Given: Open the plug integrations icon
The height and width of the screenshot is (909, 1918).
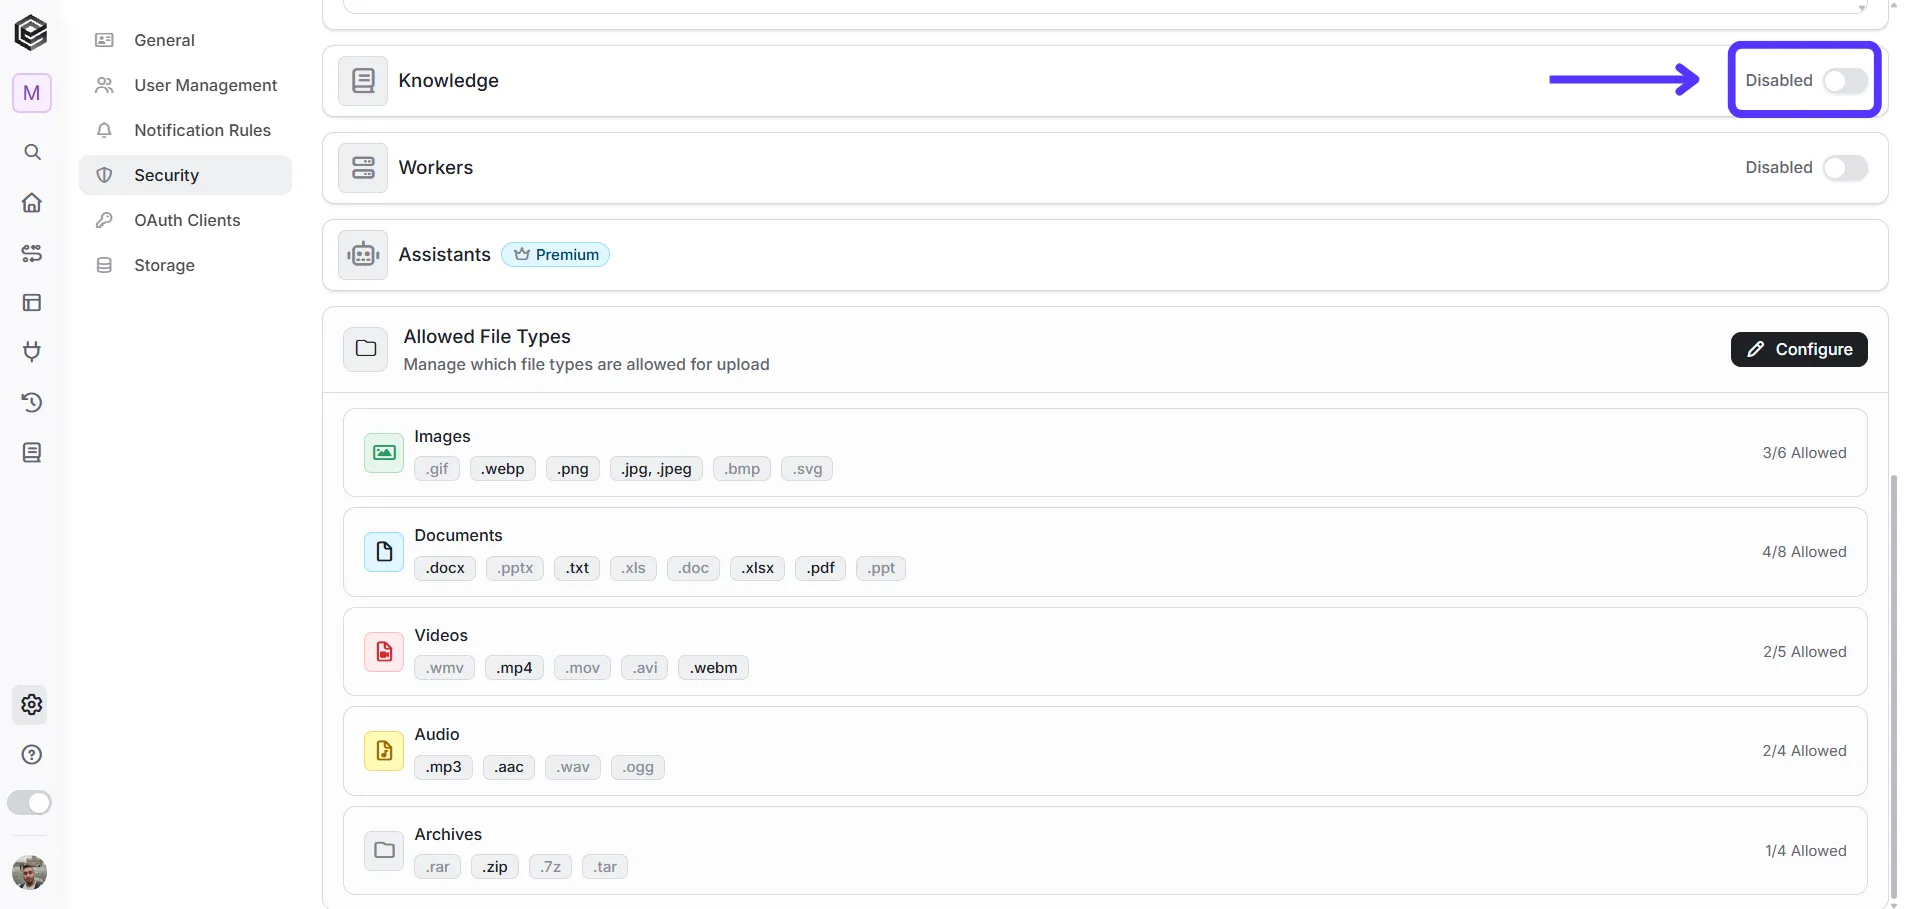Looking at the screenshot, I should (x=32, y=352).
